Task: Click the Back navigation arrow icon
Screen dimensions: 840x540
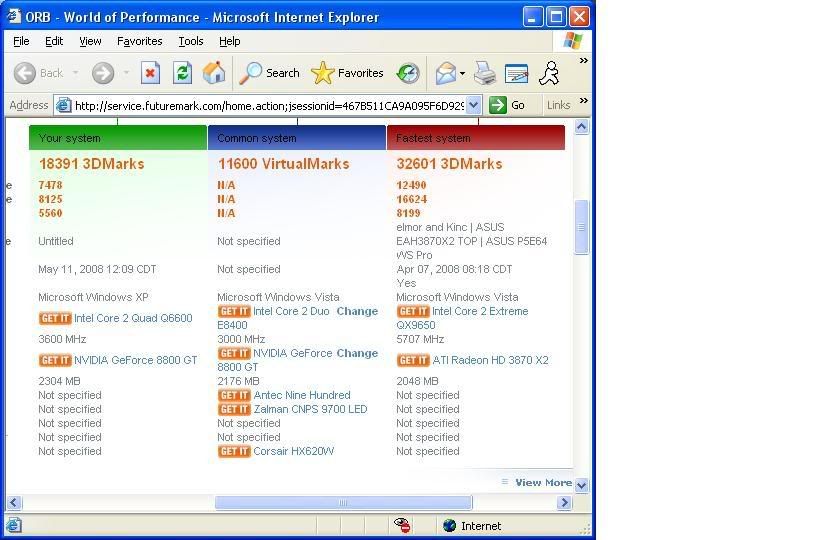Action: point(25,73)
